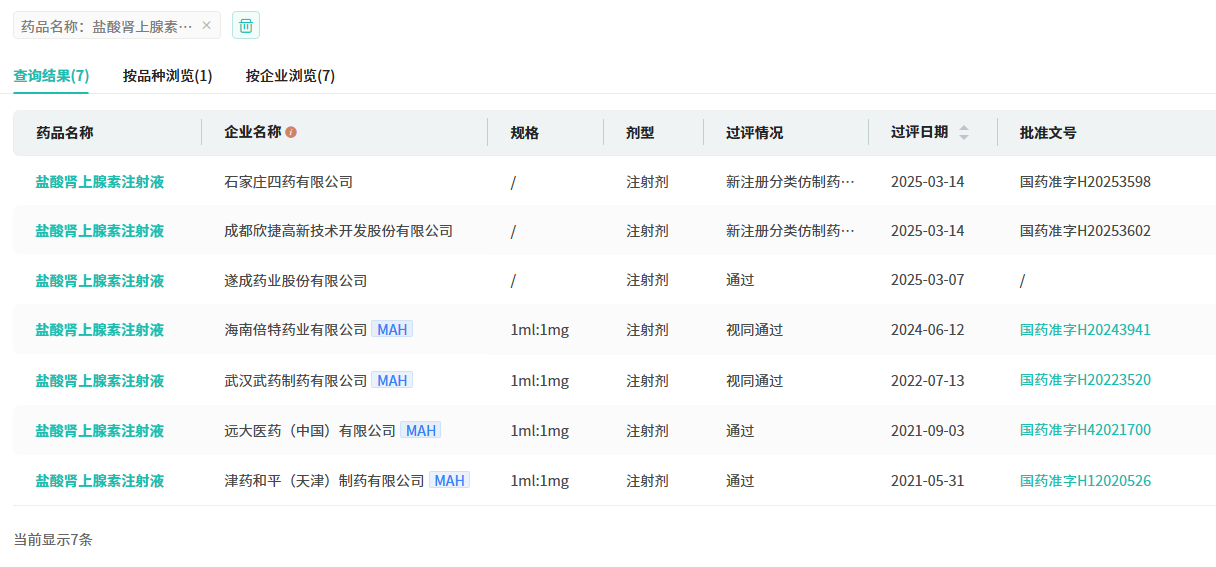Remove the 药品名称 filter tag
1216x567 pixels.
click(206, 26)
